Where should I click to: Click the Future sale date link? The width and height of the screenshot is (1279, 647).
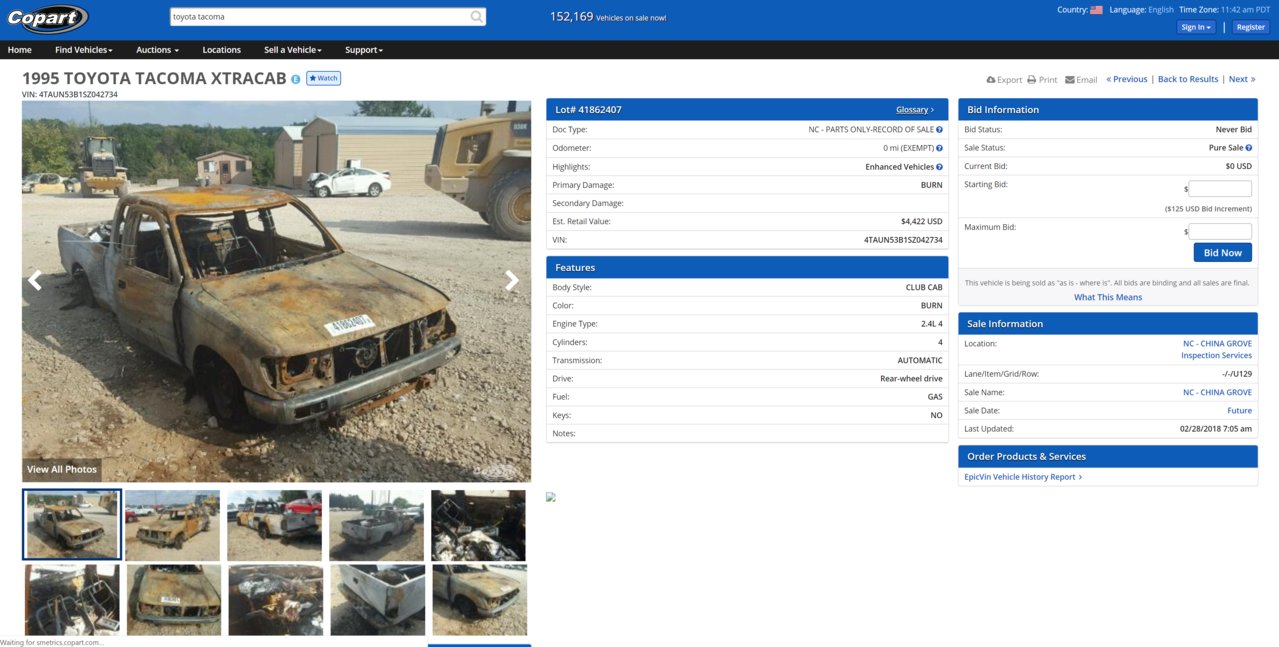point(1239,410)
